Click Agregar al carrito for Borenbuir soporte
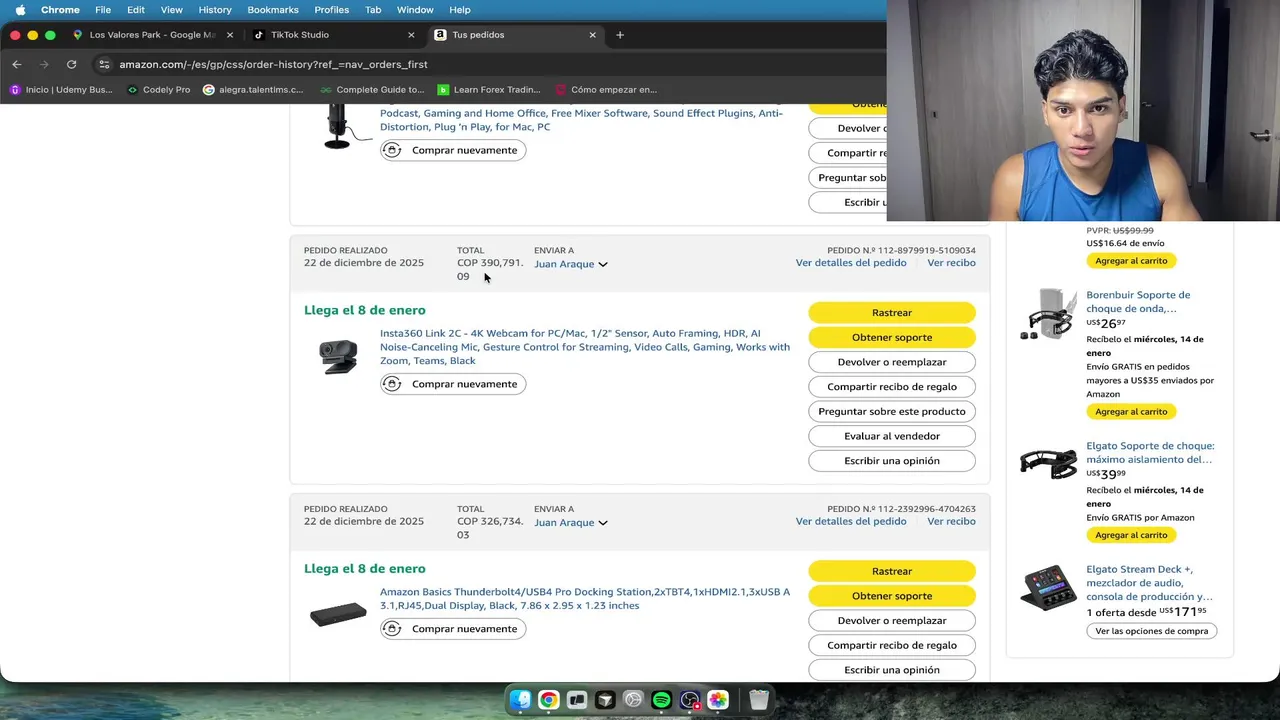1280x720 pixels. 1131,412
